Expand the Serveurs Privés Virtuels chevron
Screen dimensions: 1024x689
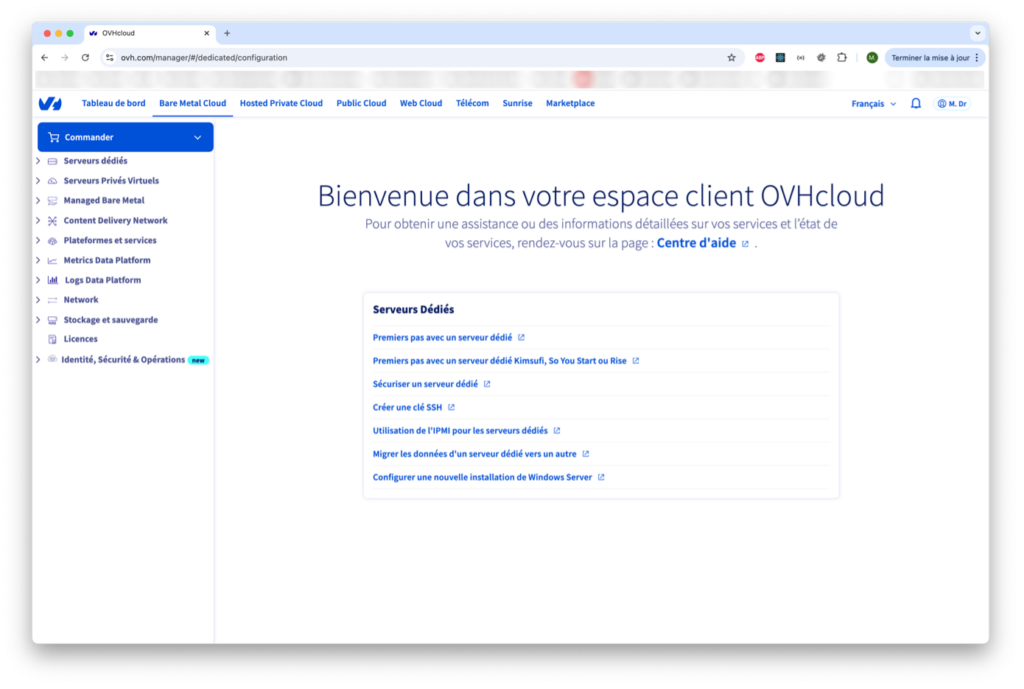click(x=38, y=181)
